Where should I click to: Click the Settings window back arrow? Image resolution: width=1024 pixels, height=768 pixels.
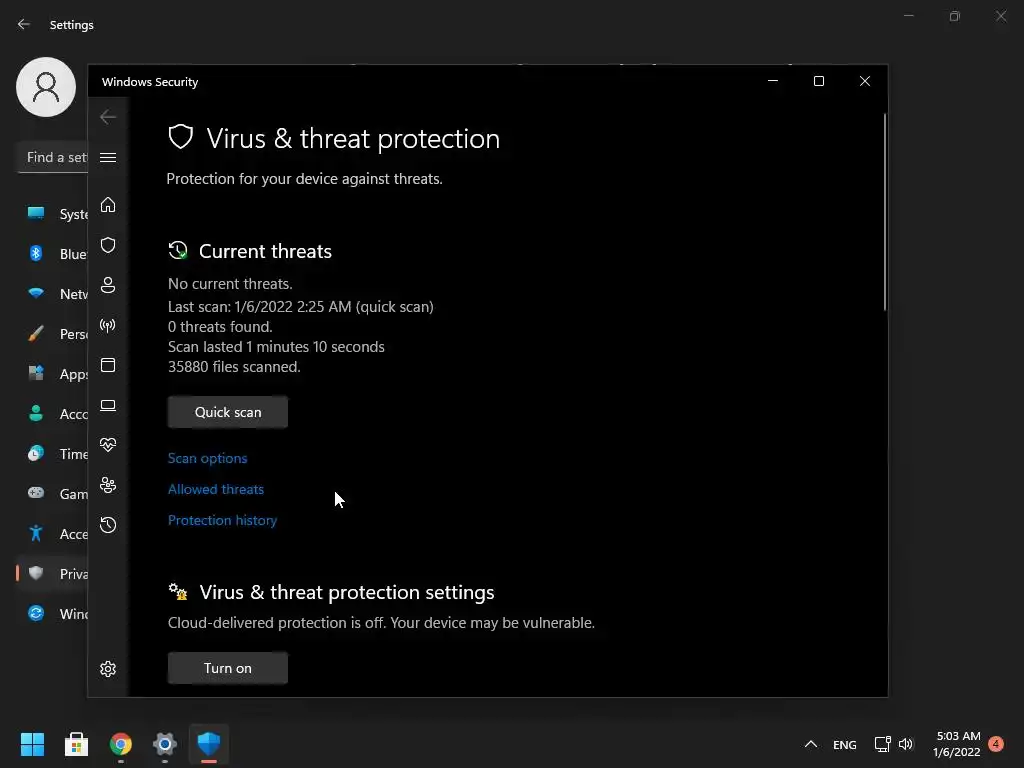point(24,24)
